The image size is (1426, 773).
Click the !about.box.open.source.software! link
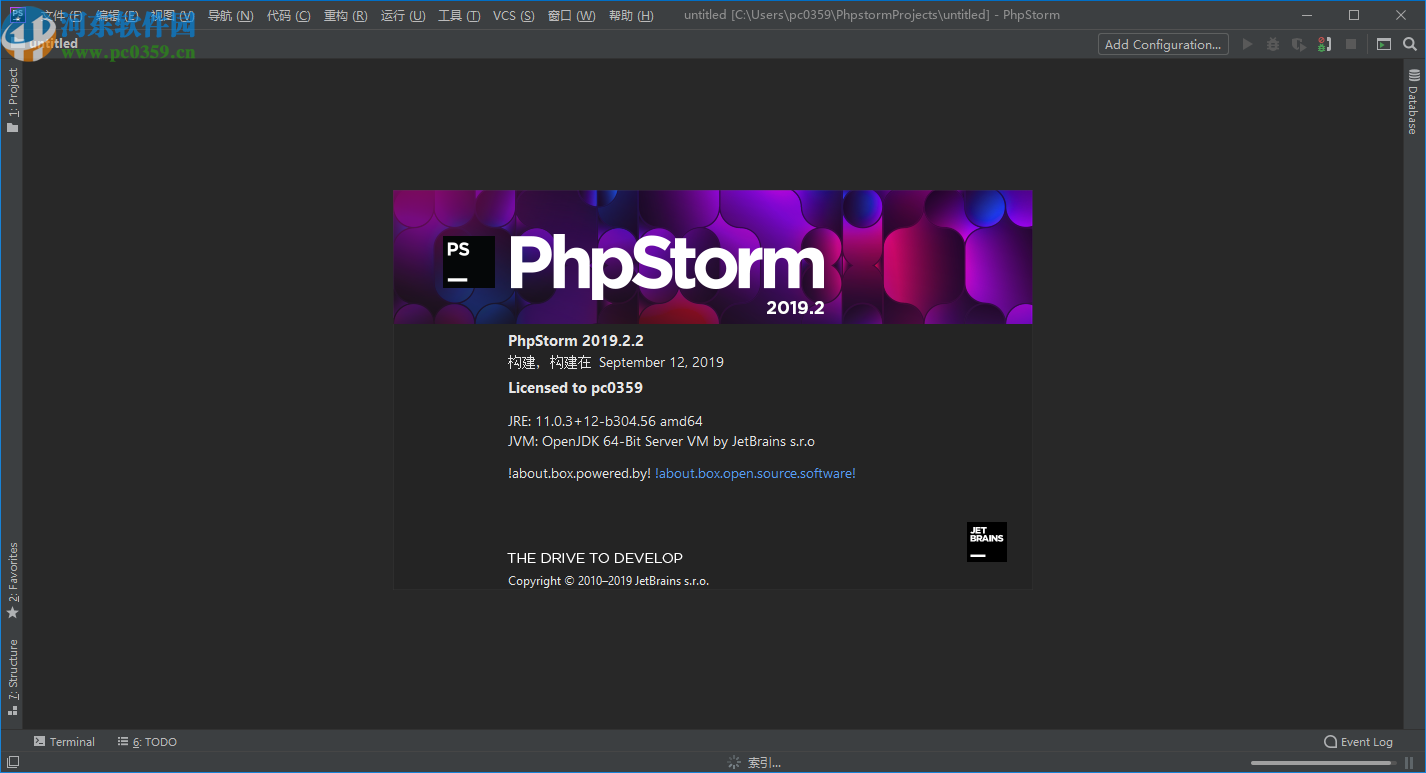pyautogui.click(x=755, y=473)
